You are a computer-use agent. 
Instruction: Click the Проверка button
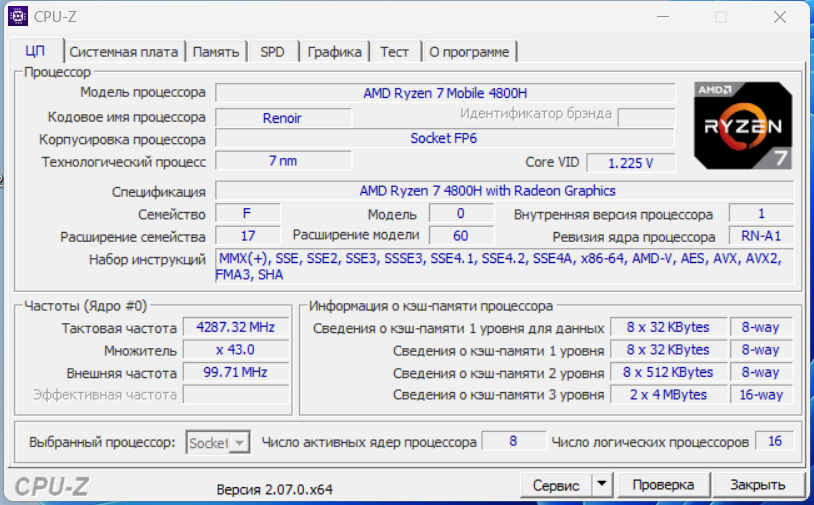(663, 485)
